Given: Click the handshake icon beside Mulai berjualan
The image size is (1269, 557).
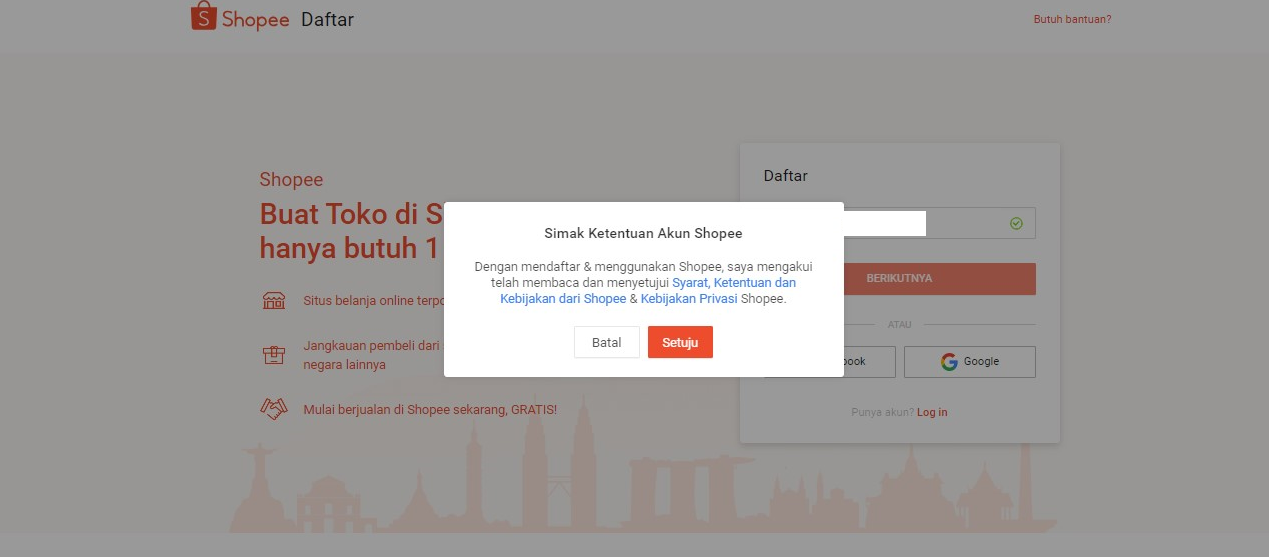Looking at the screenshot, I should tap(274, 409).
